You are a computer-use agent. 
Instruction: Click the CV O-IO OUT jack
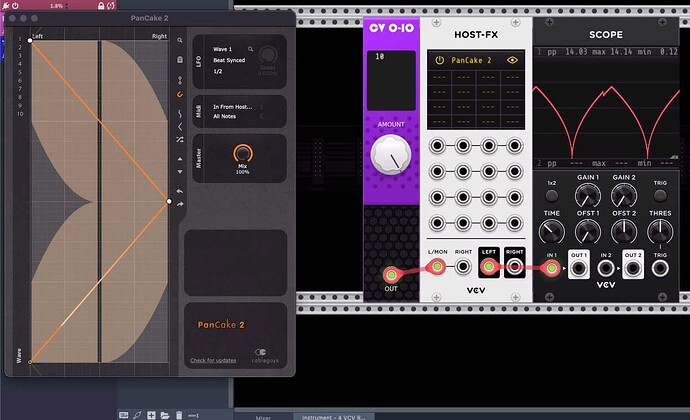tap(390, 274)
